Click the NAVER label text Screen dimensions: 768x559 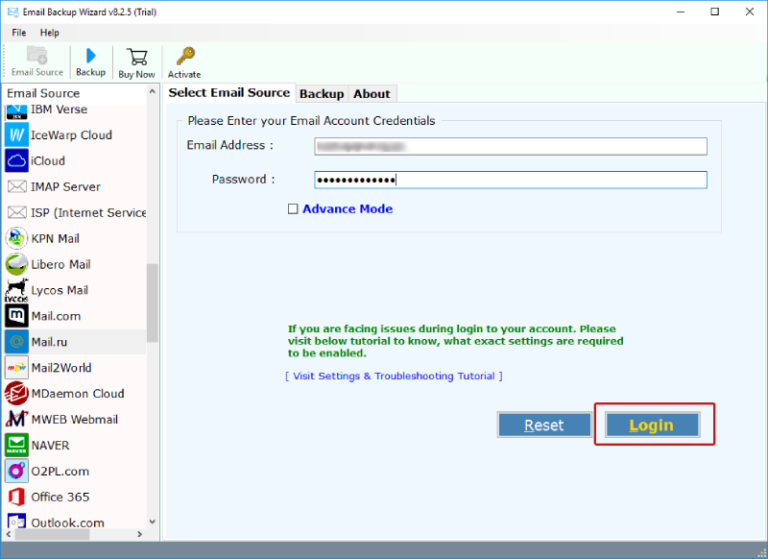(x=50, y=445)
